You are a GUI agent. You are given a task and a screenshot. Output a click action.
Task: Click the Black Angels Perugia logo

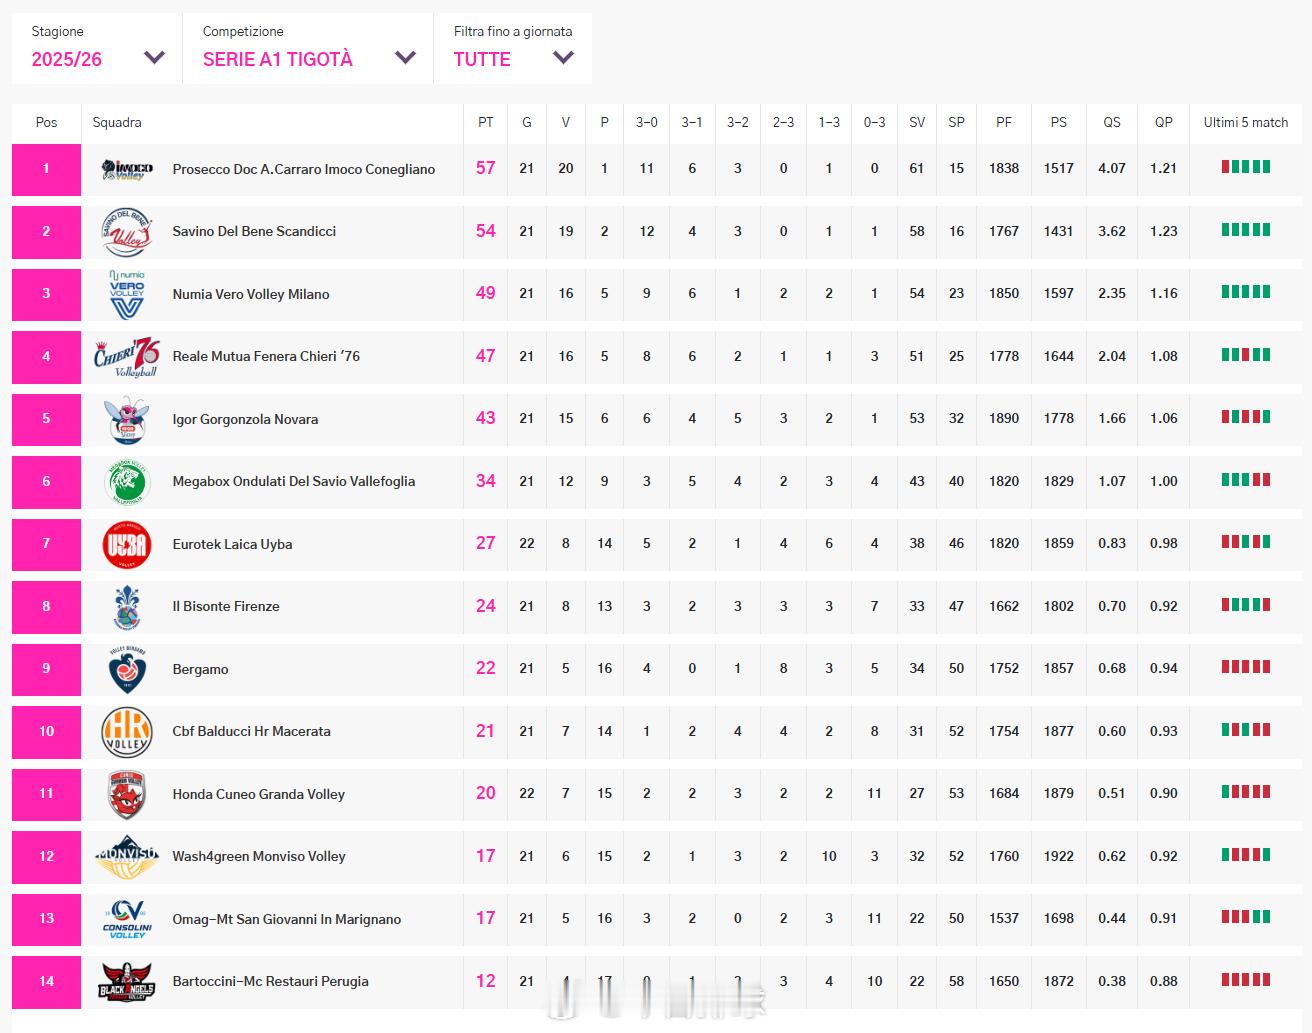click(x=127, y=981)
